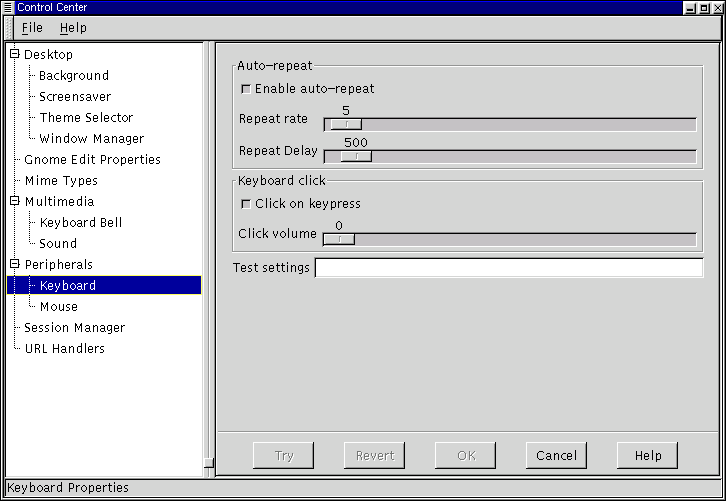Viewport: 726px width, 501px height.
Task: Open the Help menu
Action: point(73,28)
